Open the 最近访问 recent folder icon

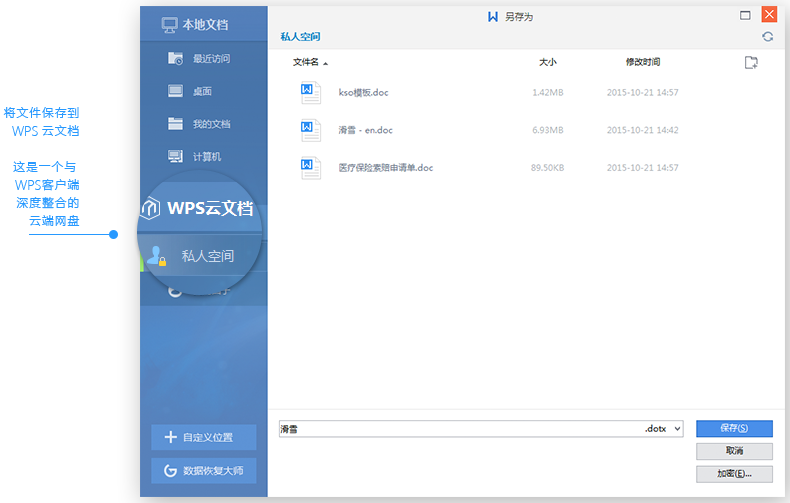tap(175, 58)
